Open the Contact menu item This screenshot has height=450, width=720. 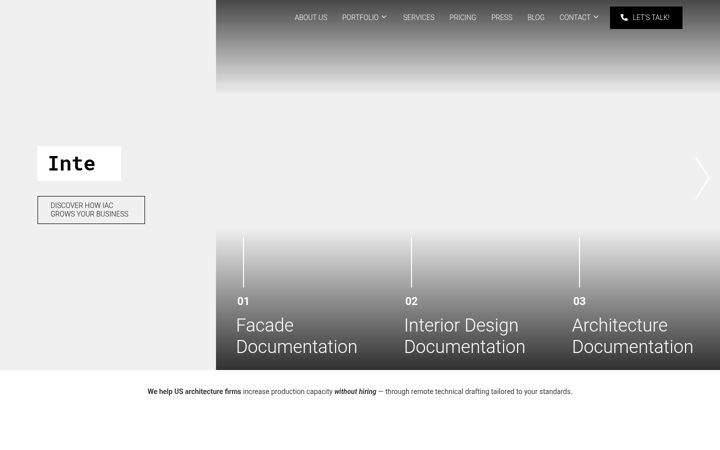575,17
